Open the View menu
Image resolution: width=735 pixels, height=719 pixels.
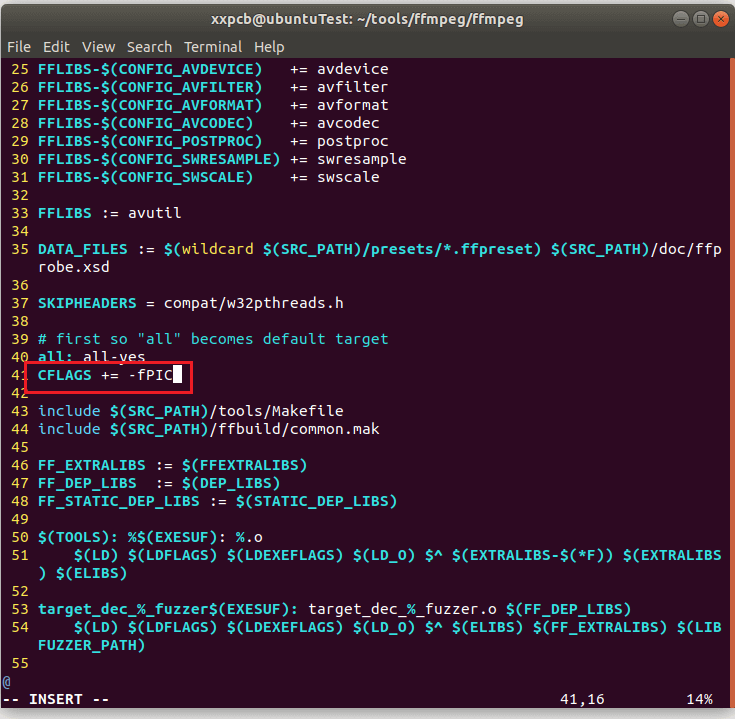98,47
